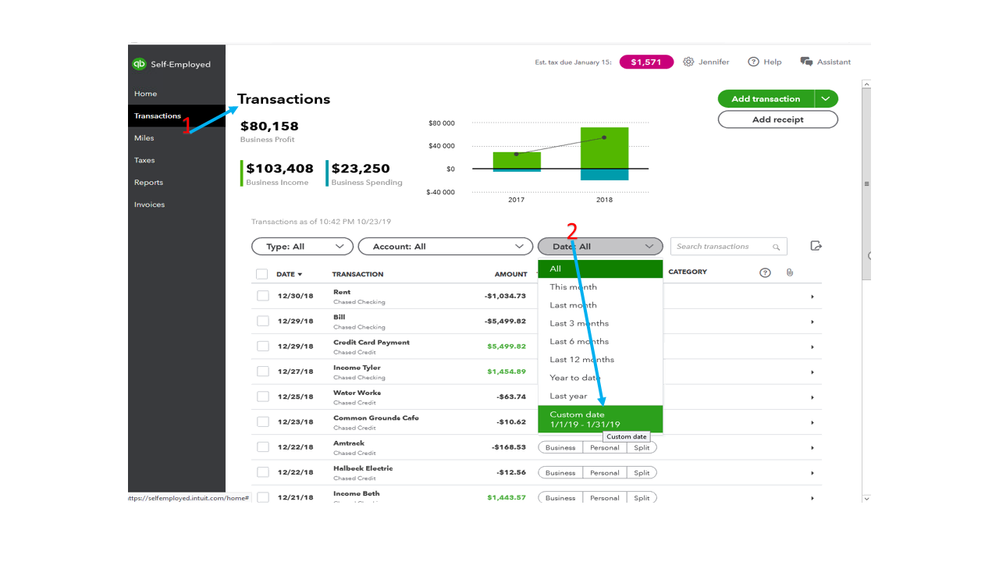Open Miles in the sidebar
The width and height of the screenshot is (999, 562).
click(144, 138)
